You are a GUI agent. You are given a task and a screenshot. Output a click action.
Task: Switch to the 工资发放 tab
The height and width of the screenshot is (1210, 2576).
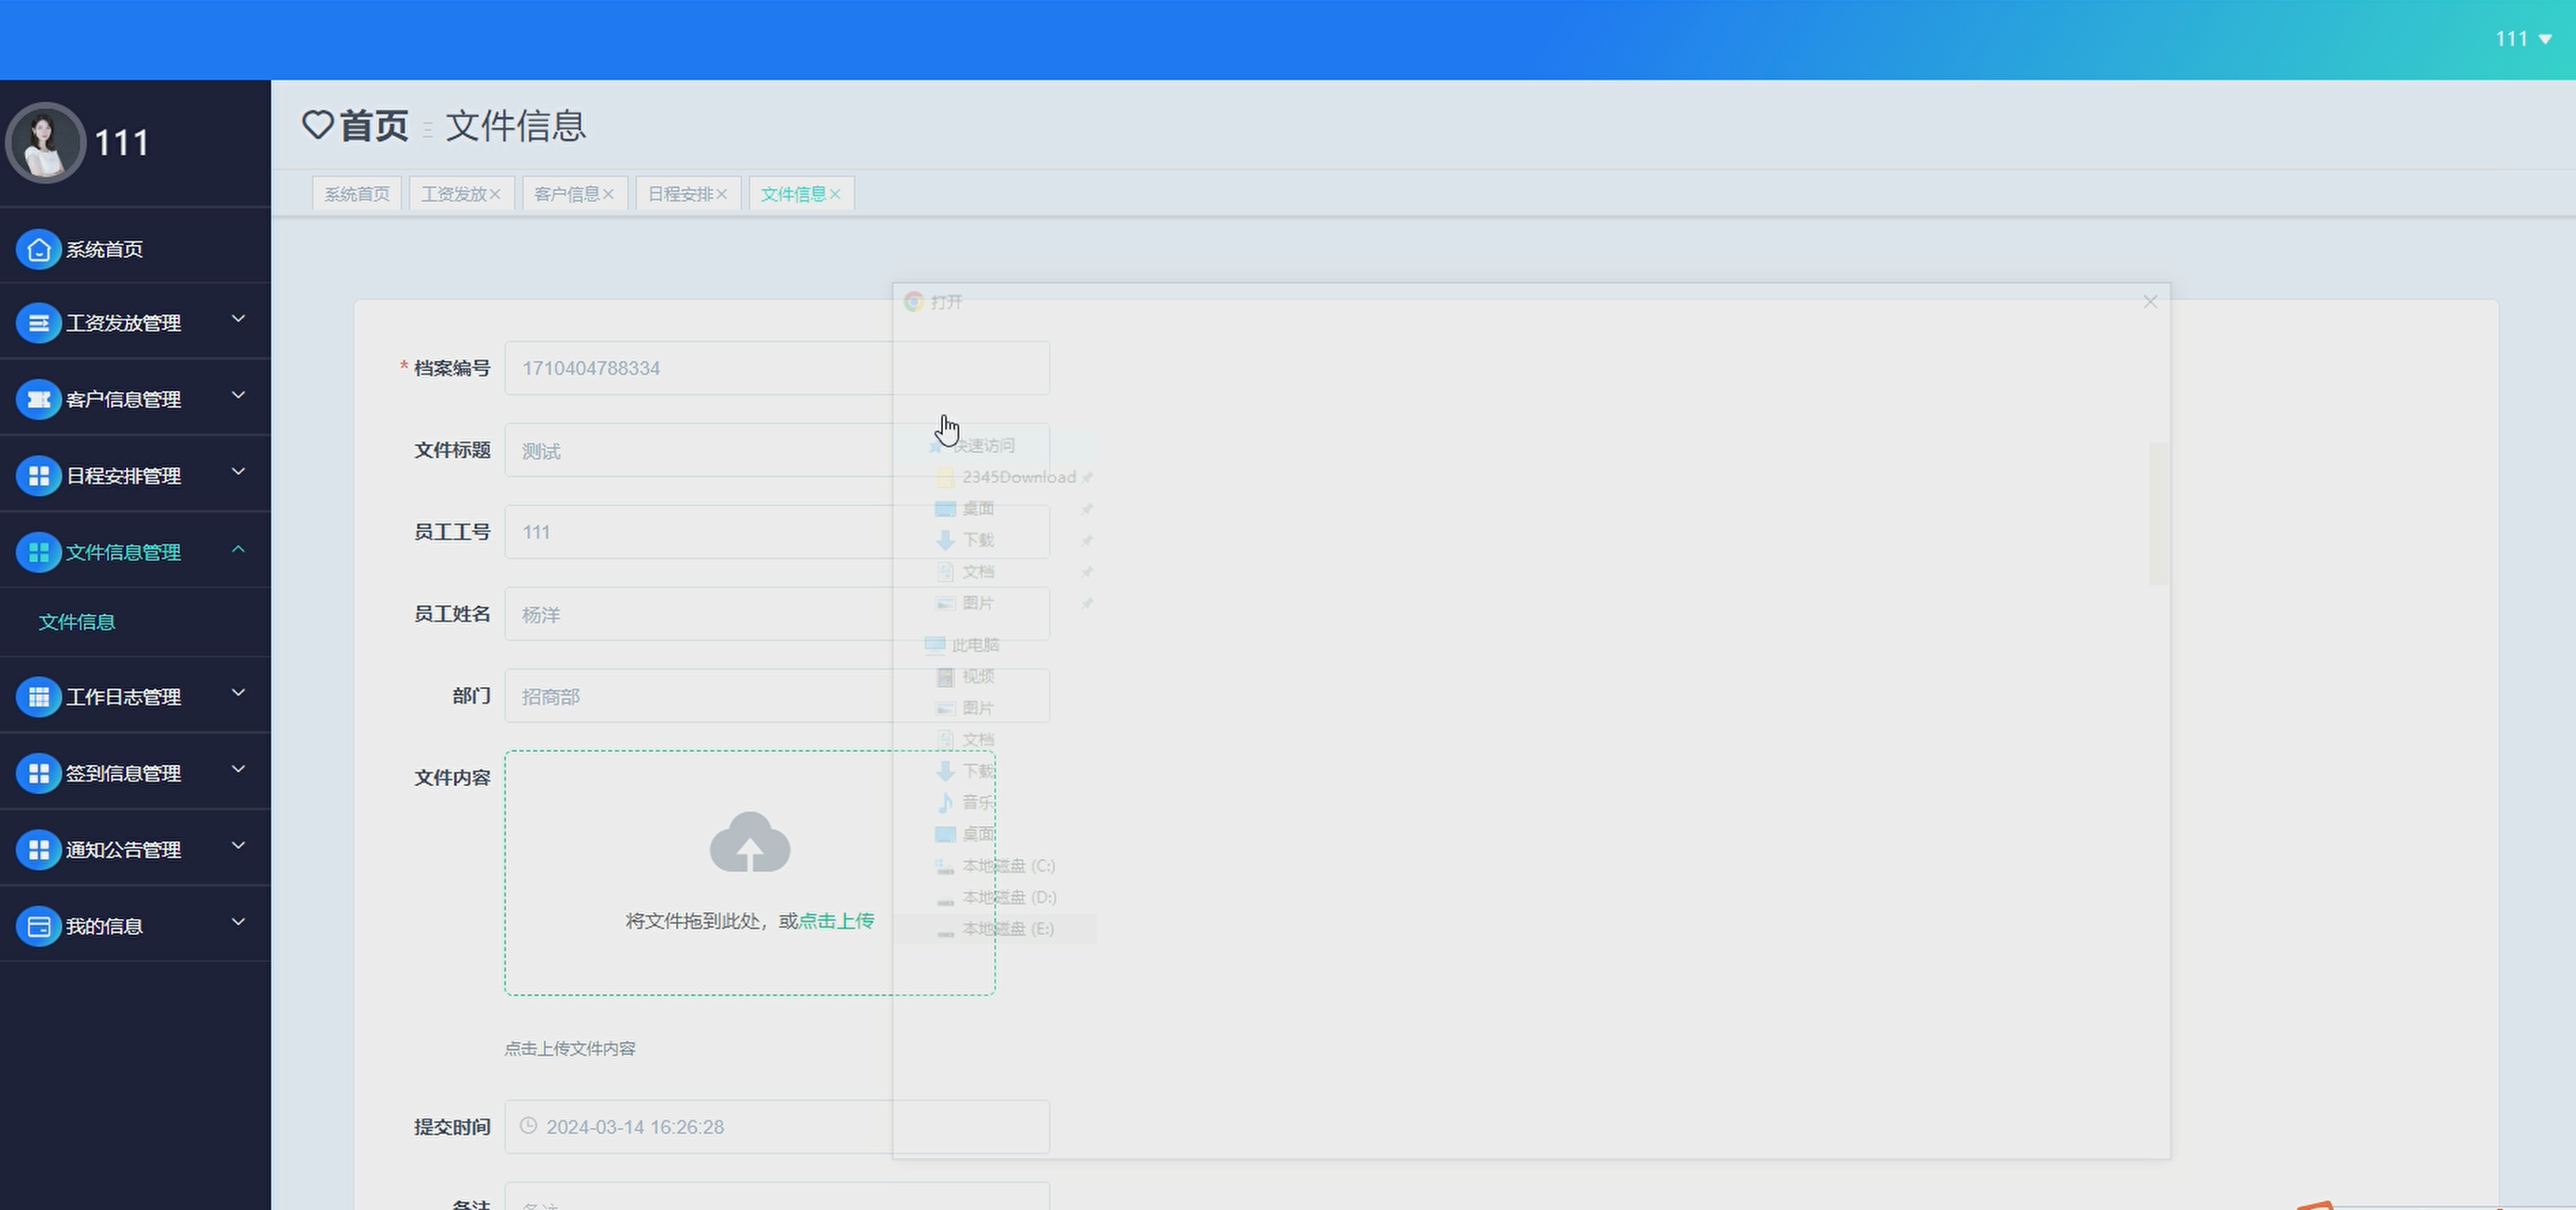point(454,194)
